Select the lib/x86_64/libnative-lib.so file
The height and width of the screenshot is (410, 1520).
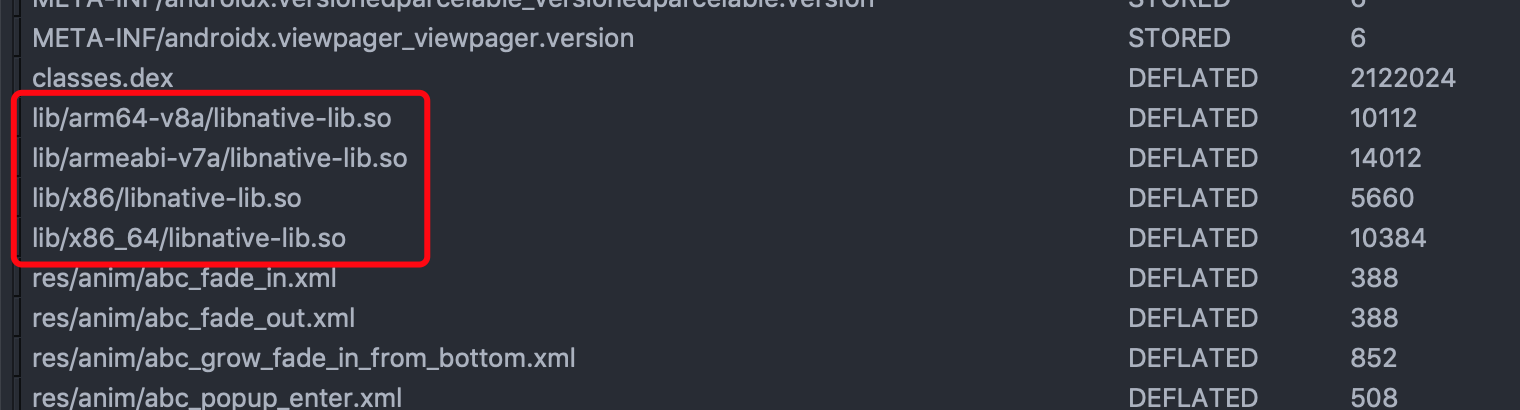point(189,238)
